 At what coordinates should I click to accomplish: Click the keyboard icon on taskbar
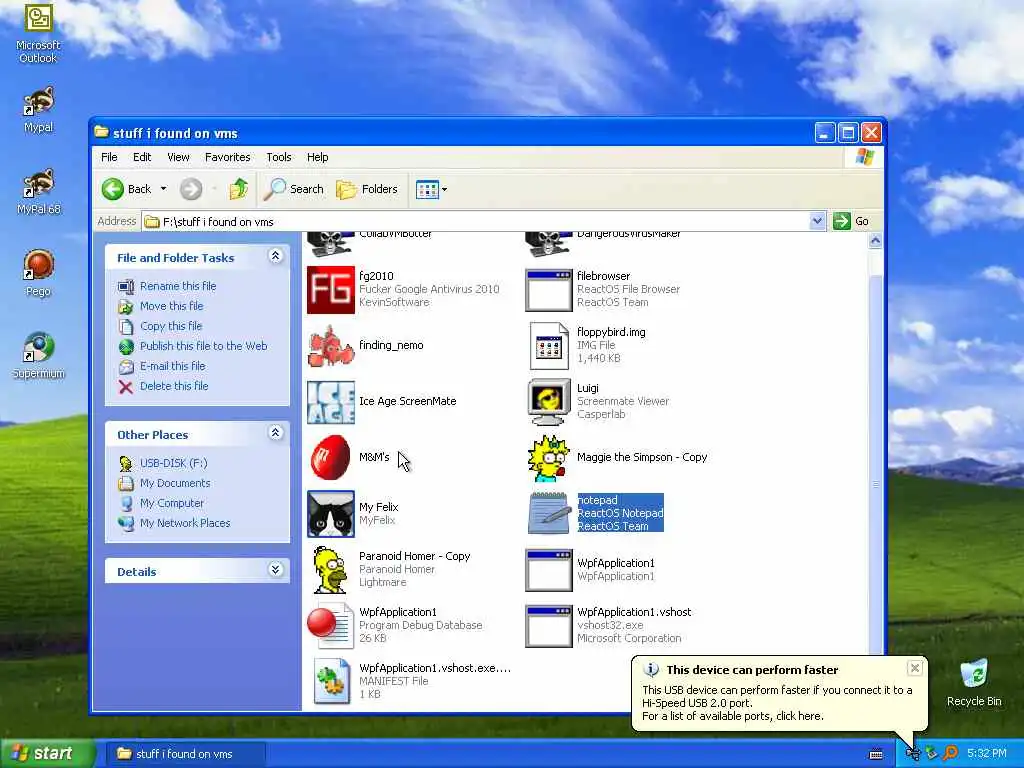pos(876,754)
